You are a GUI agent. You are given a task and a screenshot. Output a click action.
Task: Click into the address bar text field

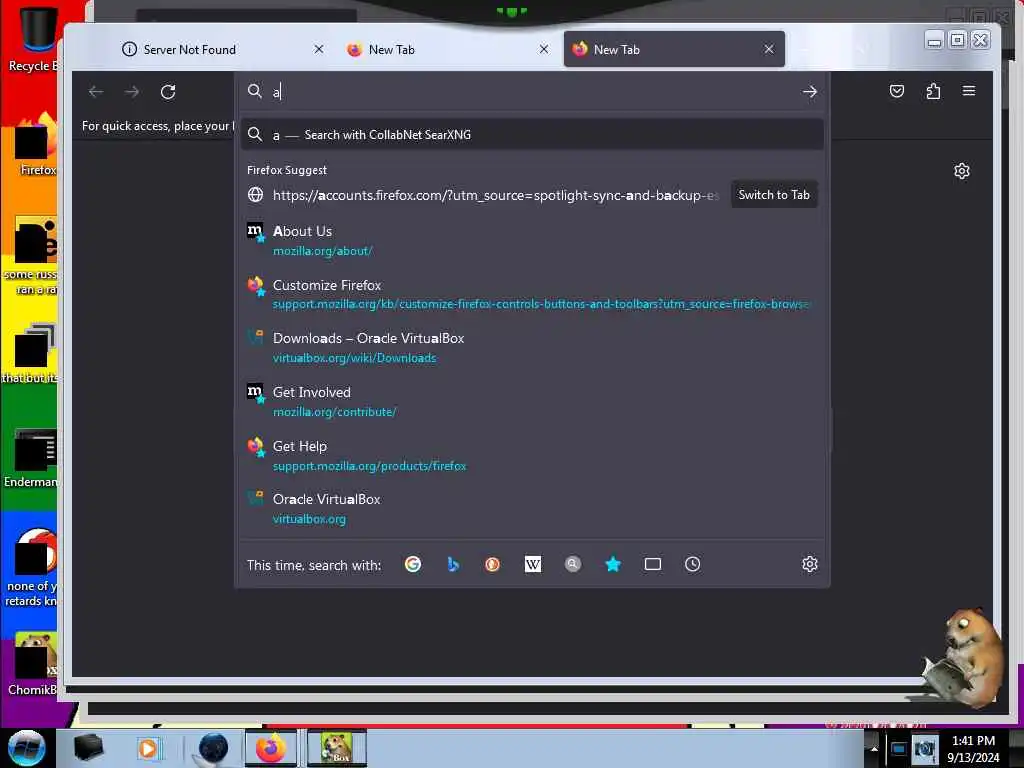pos(532,91)
